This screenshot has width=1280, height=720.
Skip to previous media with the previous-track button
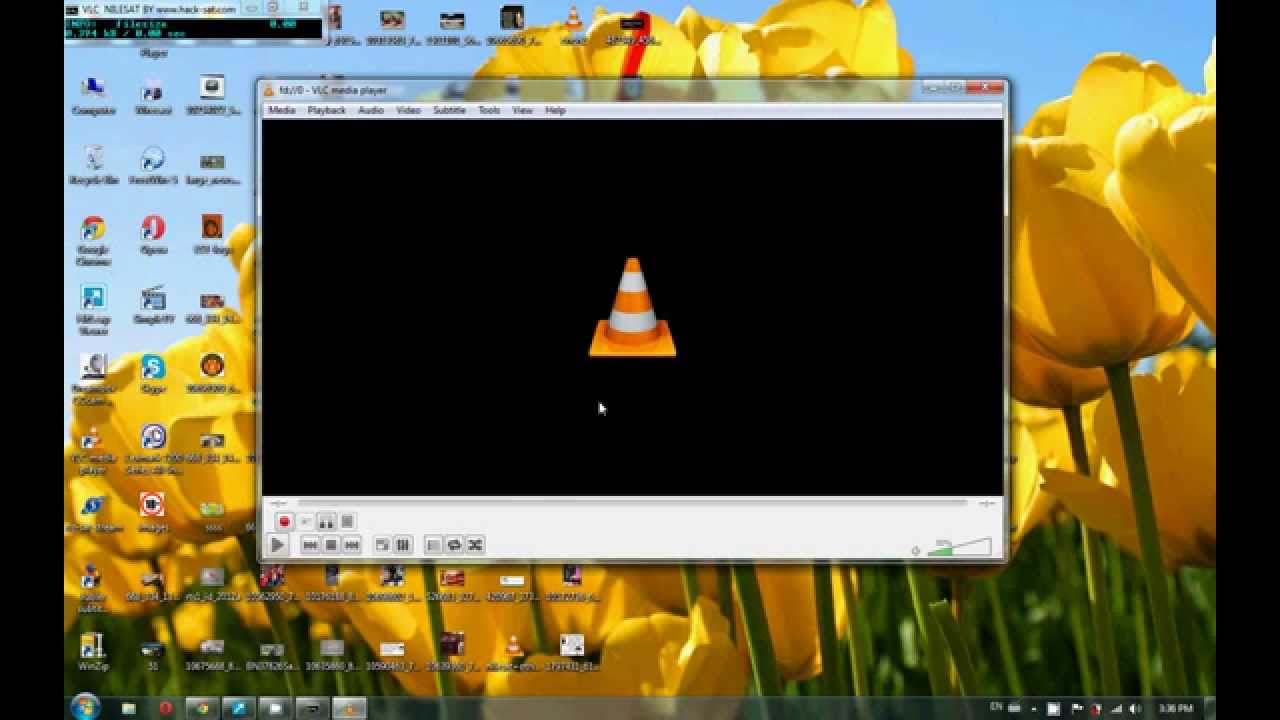[310, 545]
